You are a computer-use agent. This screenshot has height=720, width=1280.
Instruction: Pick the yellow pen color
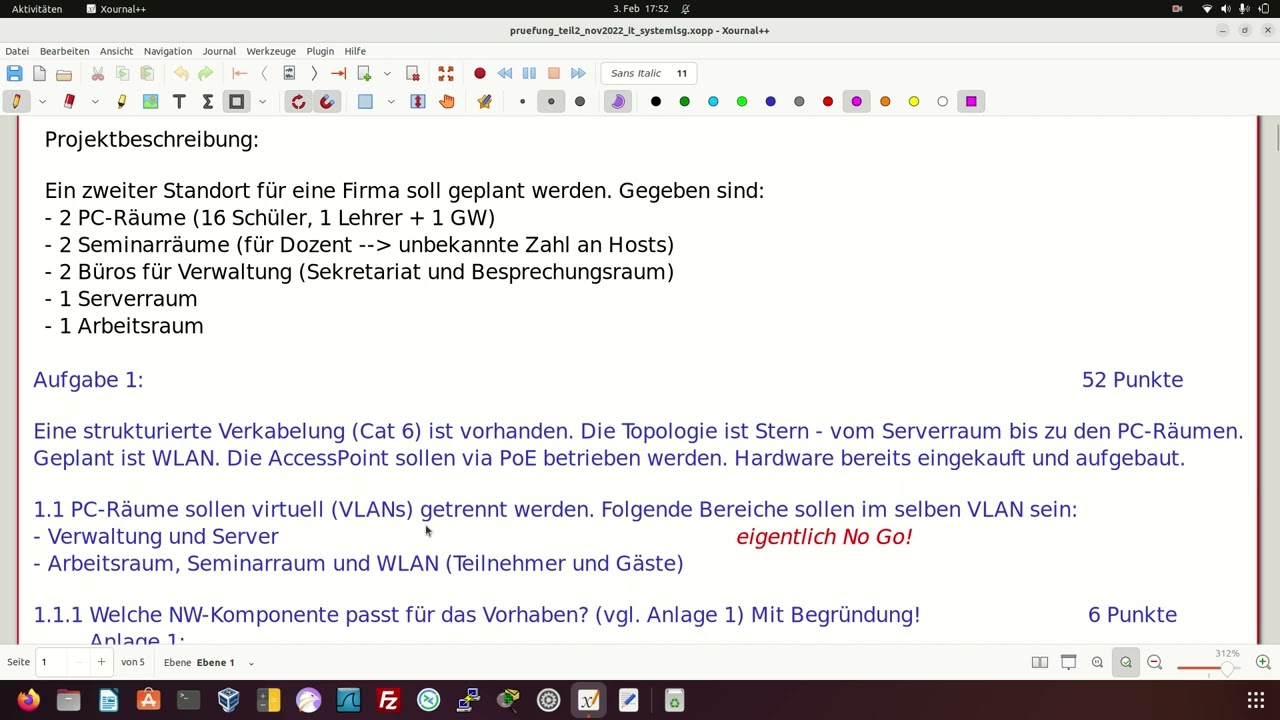(x=914, y=101)
